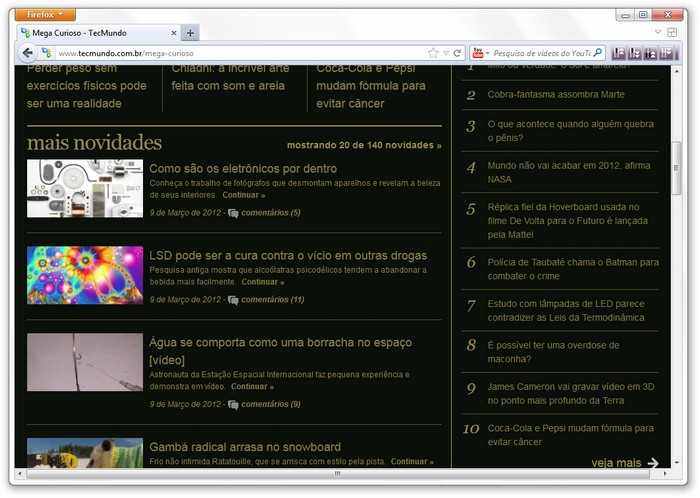Click the vertical scrollbar down arrow
Screen dimensions: 700x498
coord(676,463)
